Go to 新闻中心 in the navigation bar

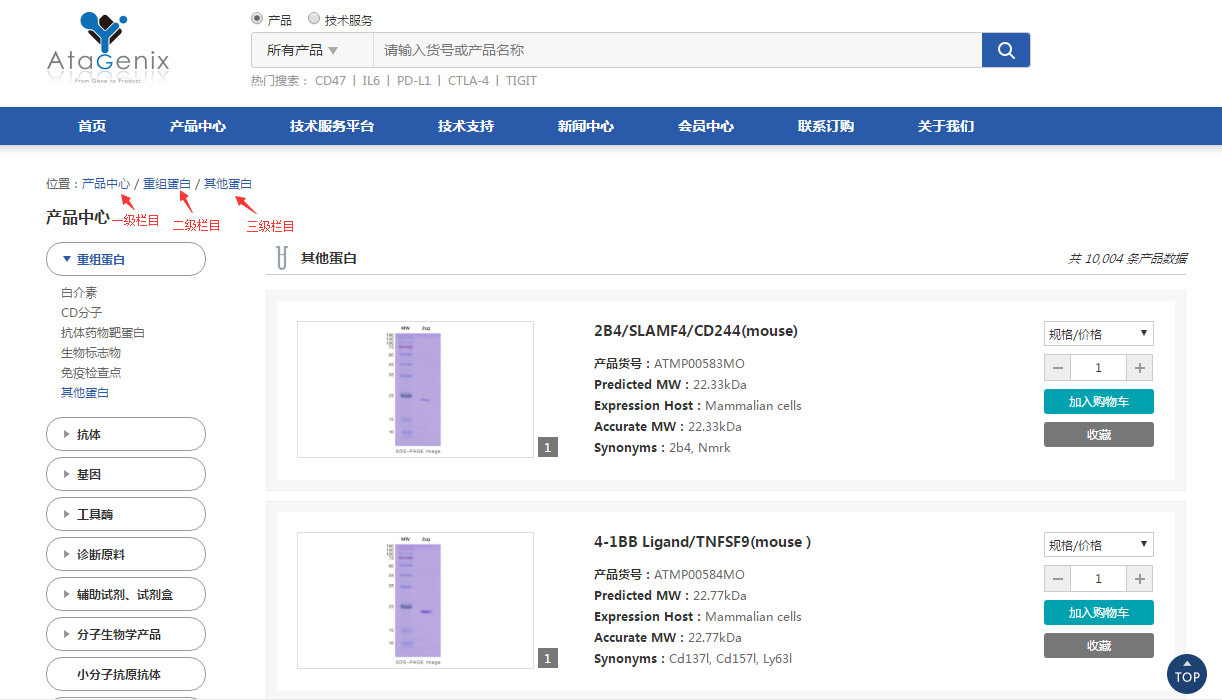[x=586, y=126]
